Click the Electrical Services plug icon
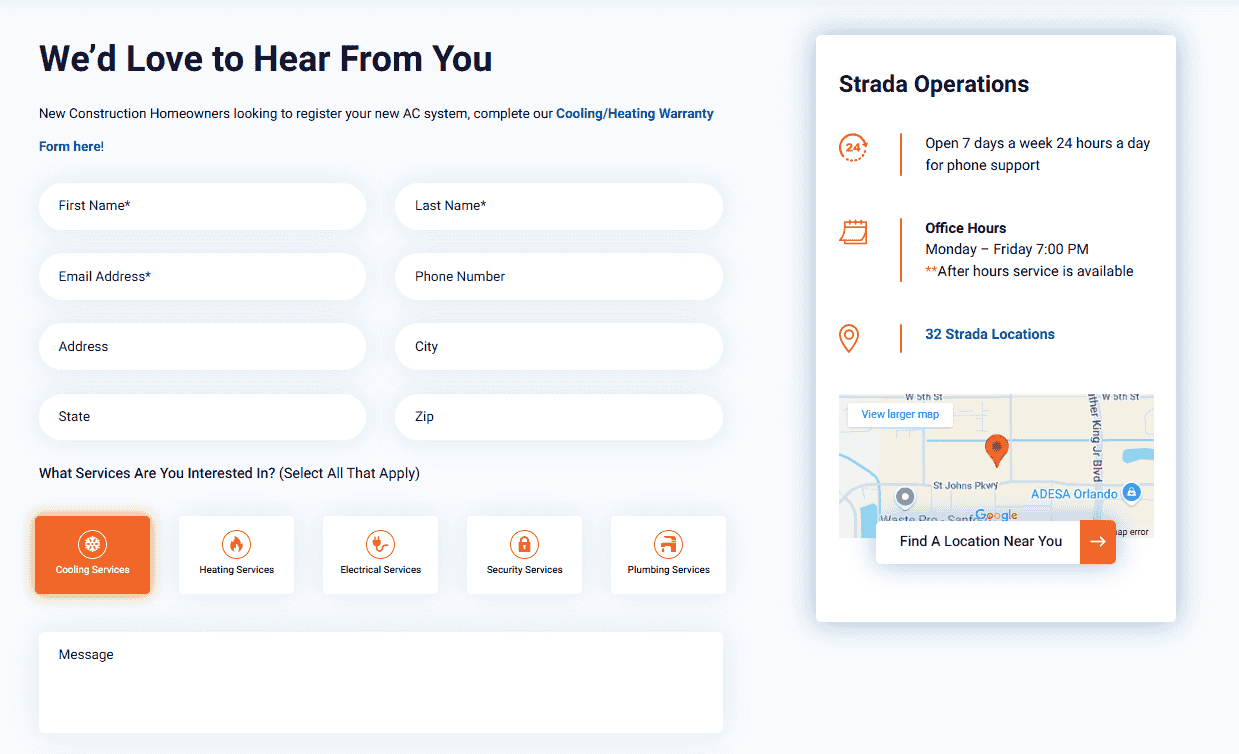This screenshot has width=1239, height=754. 380,544
